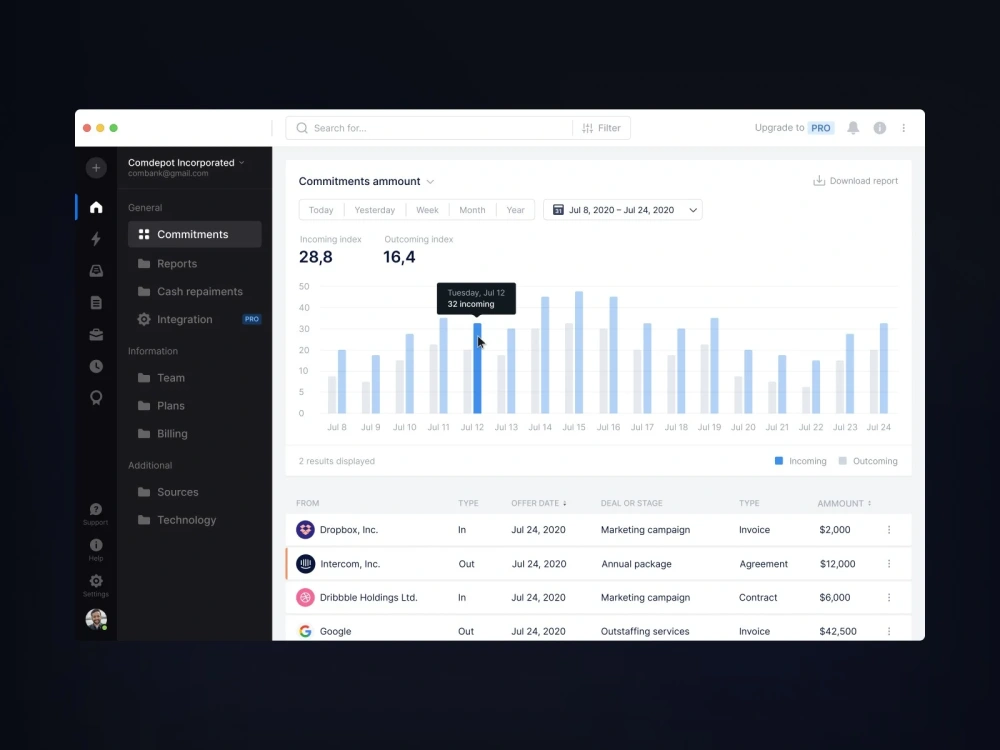
Task: Click the Dropbox logo icon
Action: [305, 529]
